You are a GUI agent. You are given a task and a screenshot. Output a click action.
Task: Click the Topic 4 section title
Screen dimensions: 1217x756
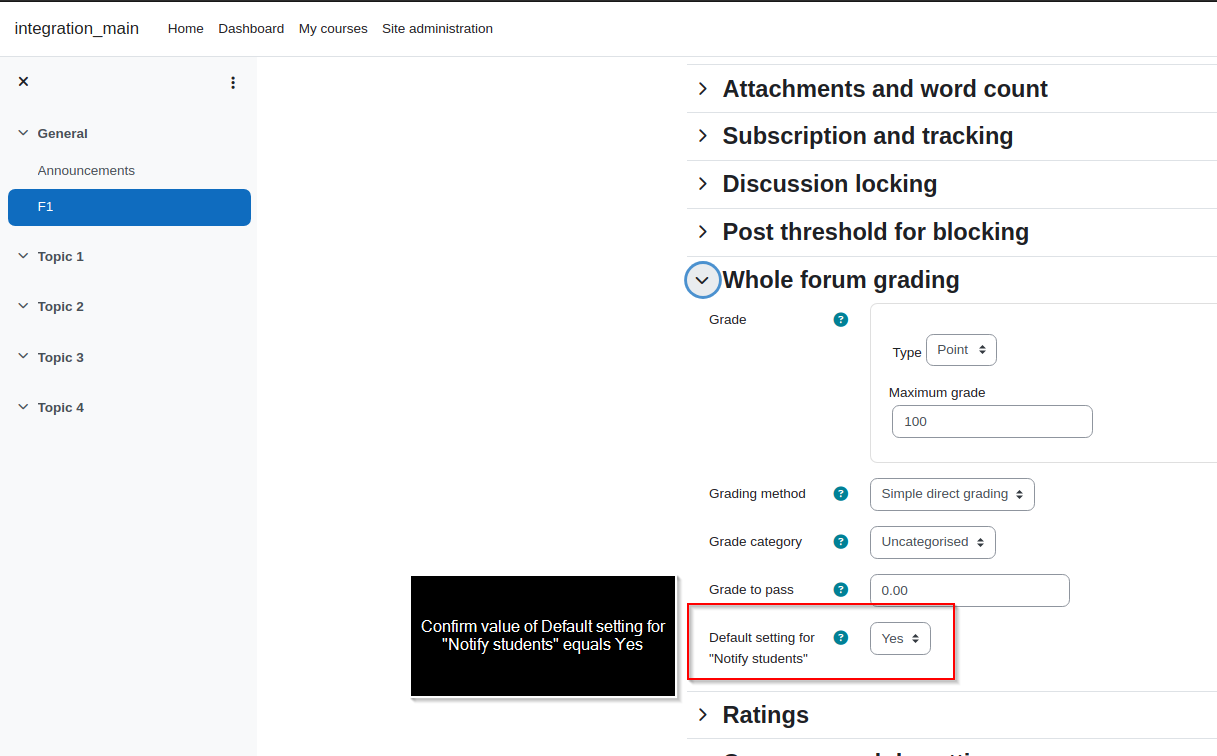click(61, 407)
